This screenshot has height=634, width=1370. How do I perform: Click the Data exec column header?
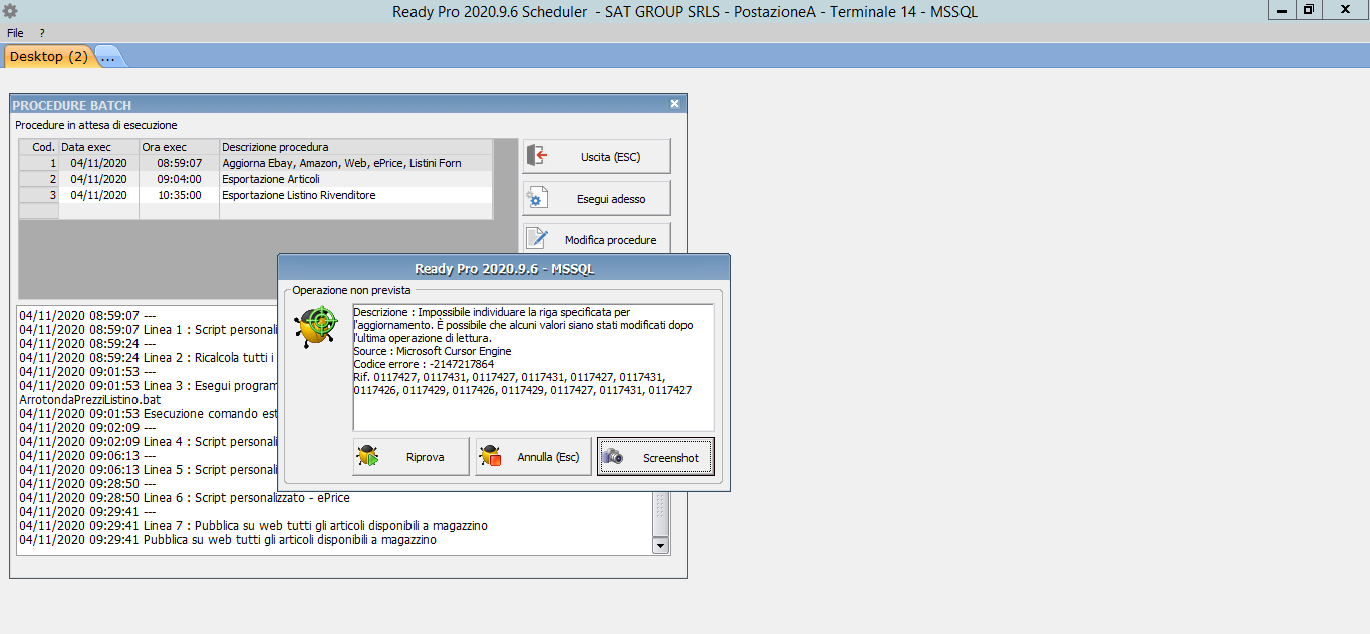coord(99,147)
